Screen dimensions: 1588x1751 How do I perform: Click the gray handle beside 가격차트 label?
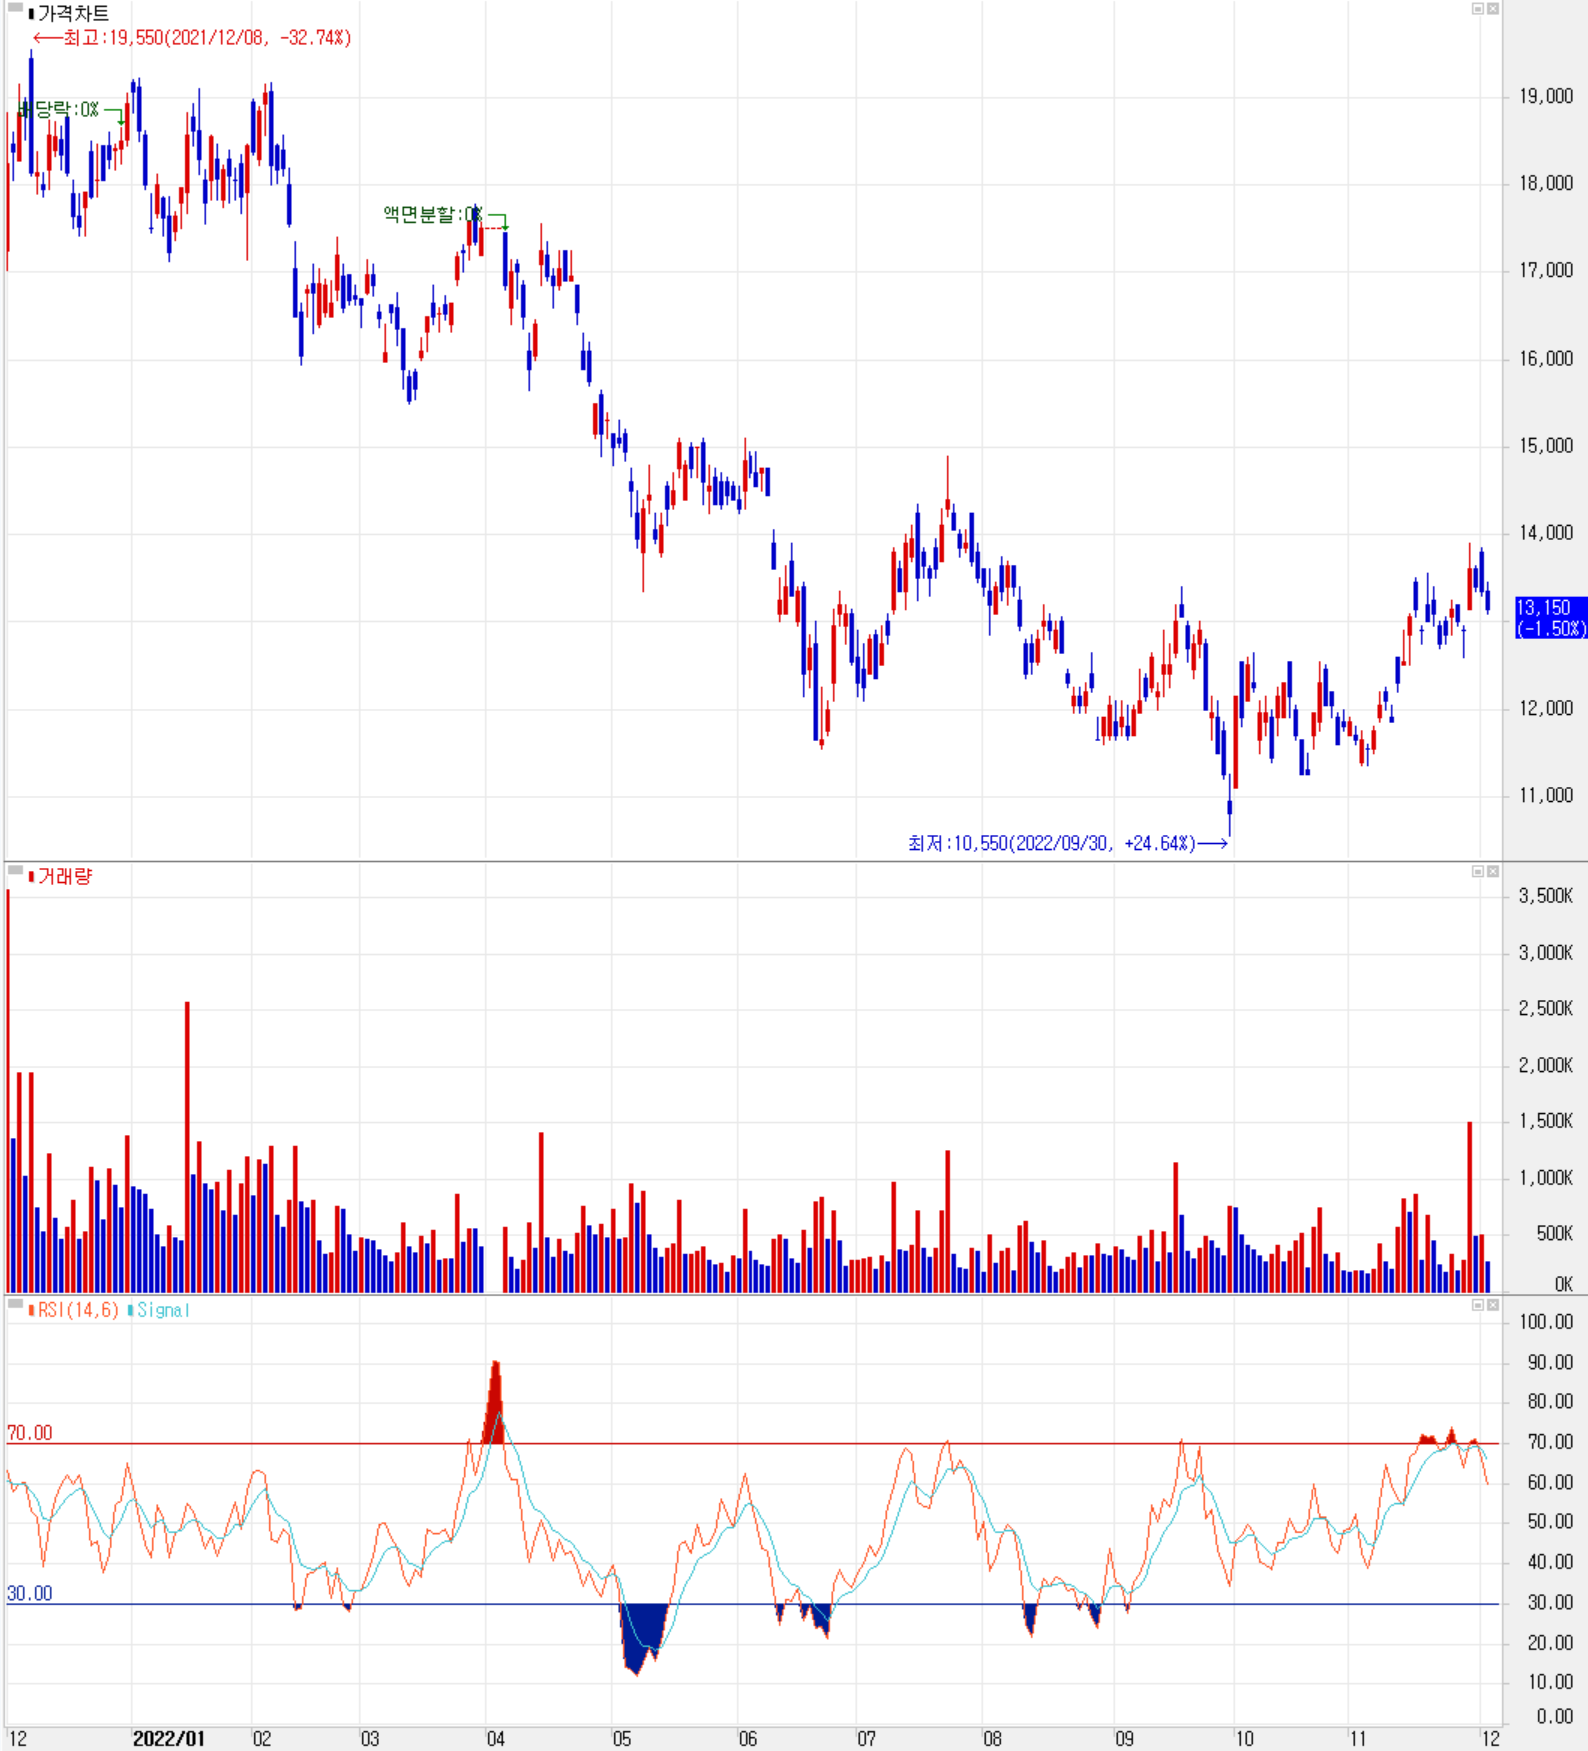pyautogui.click(x=15, y=8)
